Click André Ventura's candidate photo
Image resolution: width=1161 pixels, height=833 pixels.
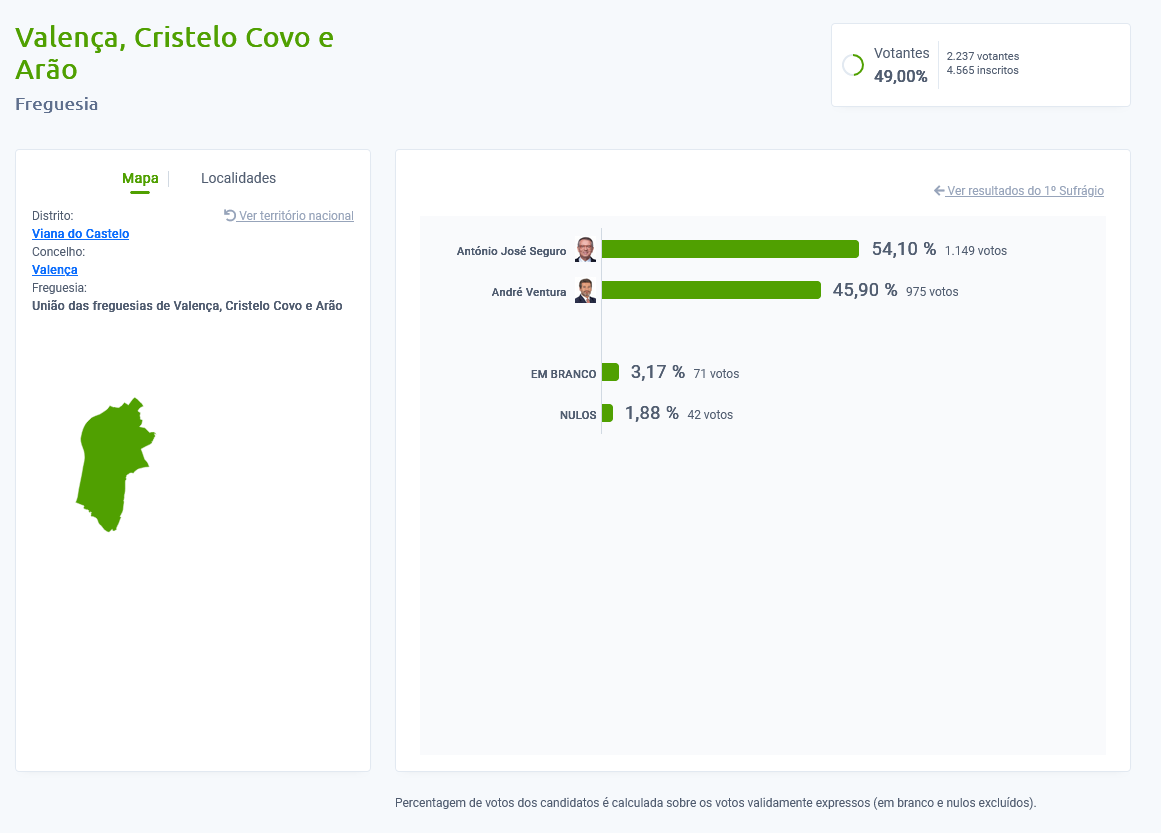585,291
